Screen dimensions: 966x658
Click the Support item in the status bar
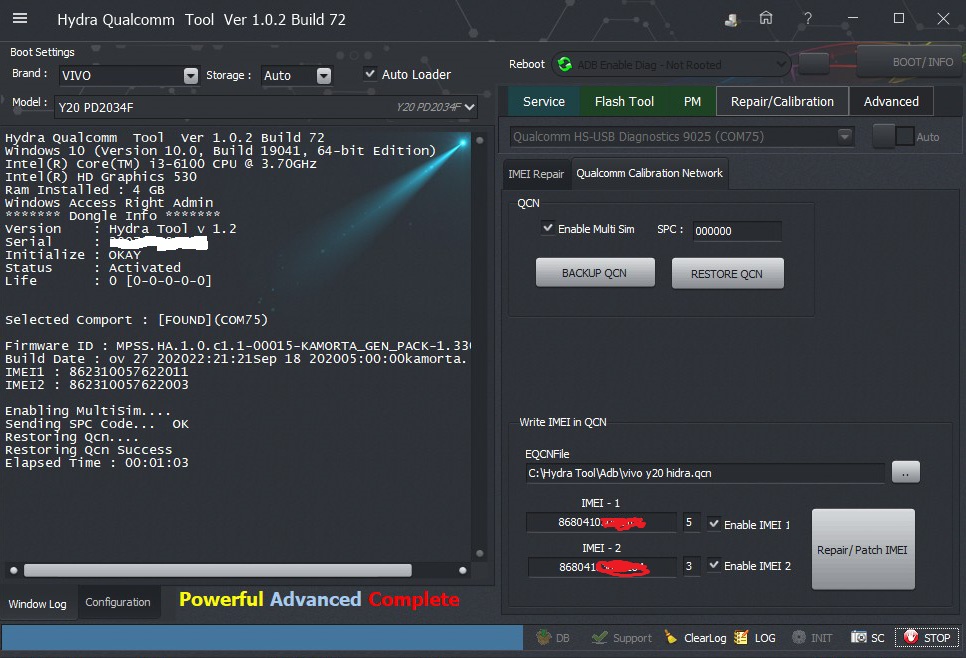[x=622, y=638]
